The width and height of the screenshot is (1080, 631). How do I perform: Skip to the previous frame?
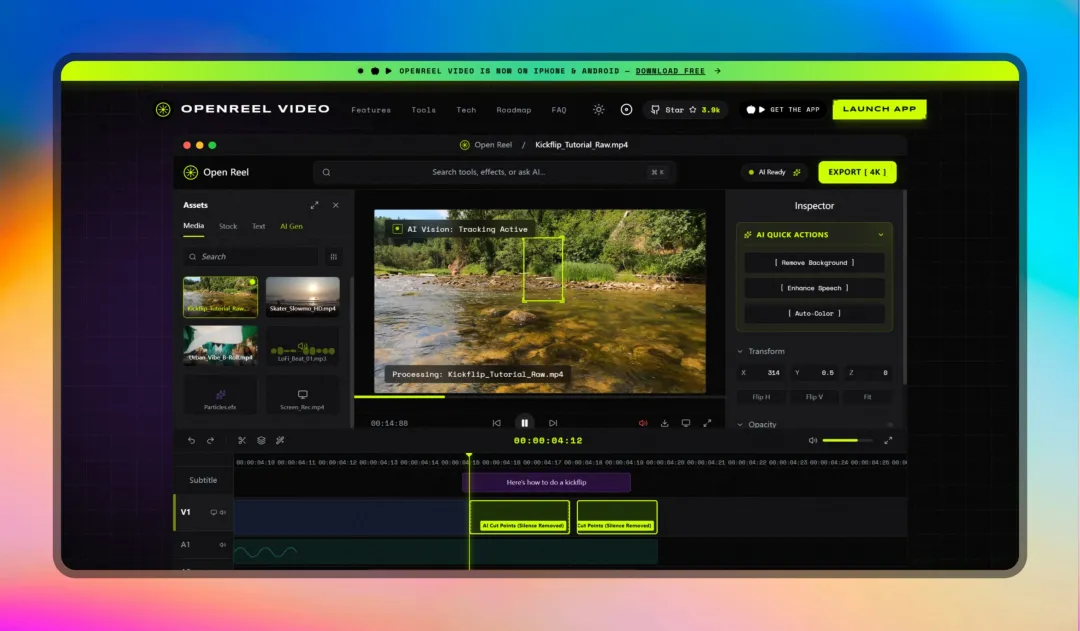point(497,423)
